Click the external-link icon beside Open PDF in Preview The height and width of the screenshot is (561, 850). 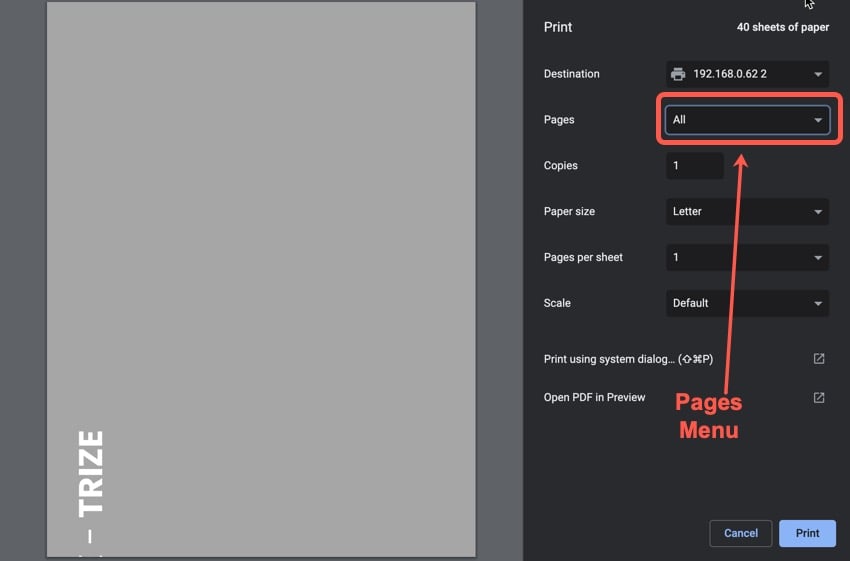point(818,398)
